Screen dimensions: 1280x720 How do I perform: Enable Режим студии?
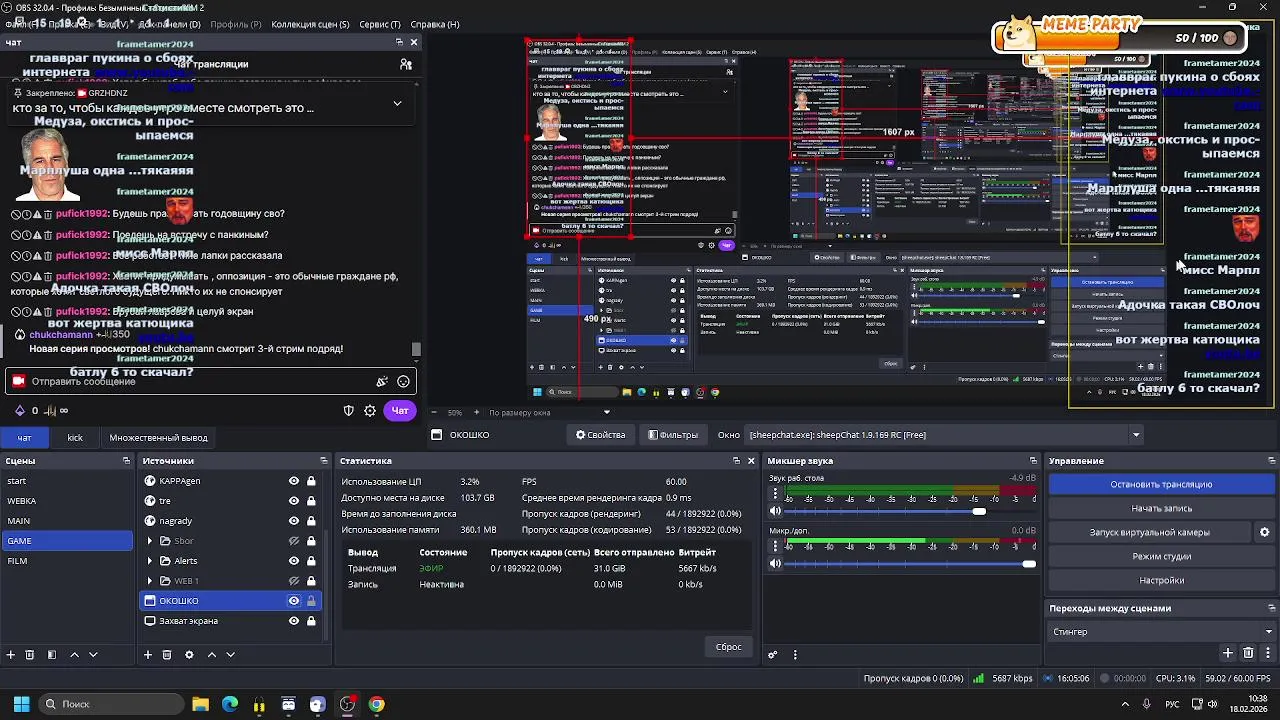tap(1161, 556)
